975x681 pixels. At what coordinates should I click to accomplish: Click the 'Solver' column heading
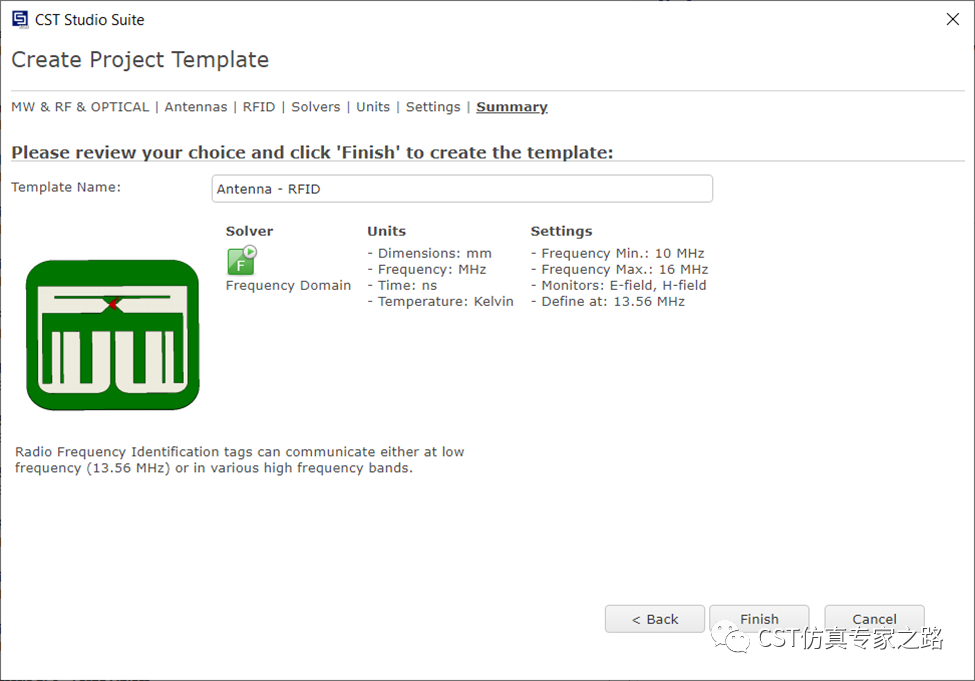[249, 231]
